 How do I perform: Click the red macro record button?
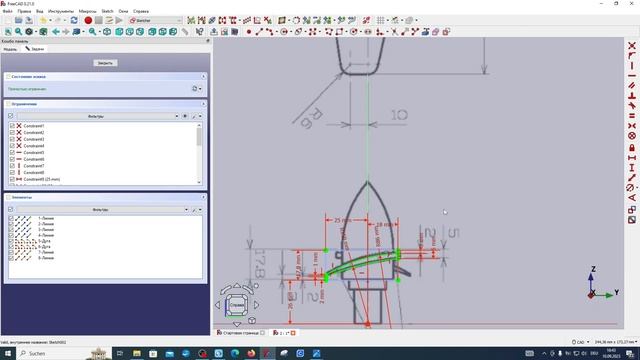pos(88,20)
